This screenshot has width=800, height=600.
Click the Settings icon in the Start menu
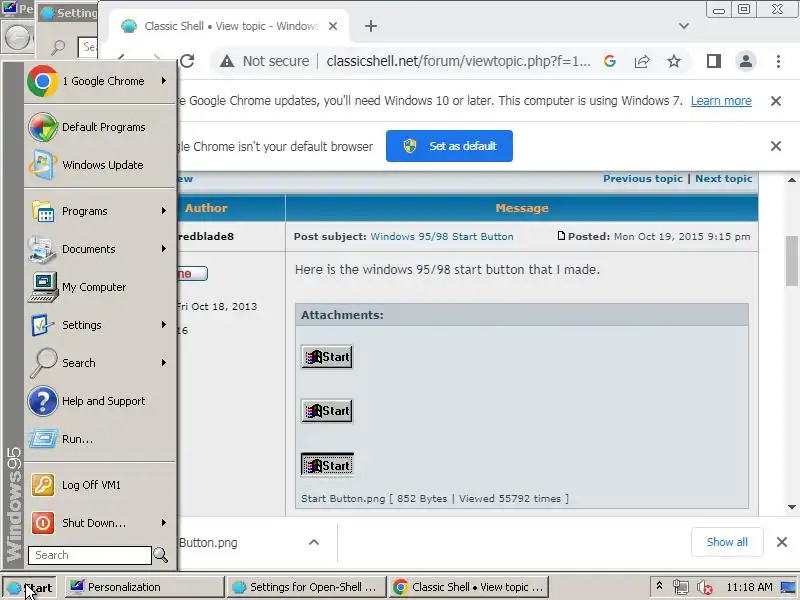point(42,325)
